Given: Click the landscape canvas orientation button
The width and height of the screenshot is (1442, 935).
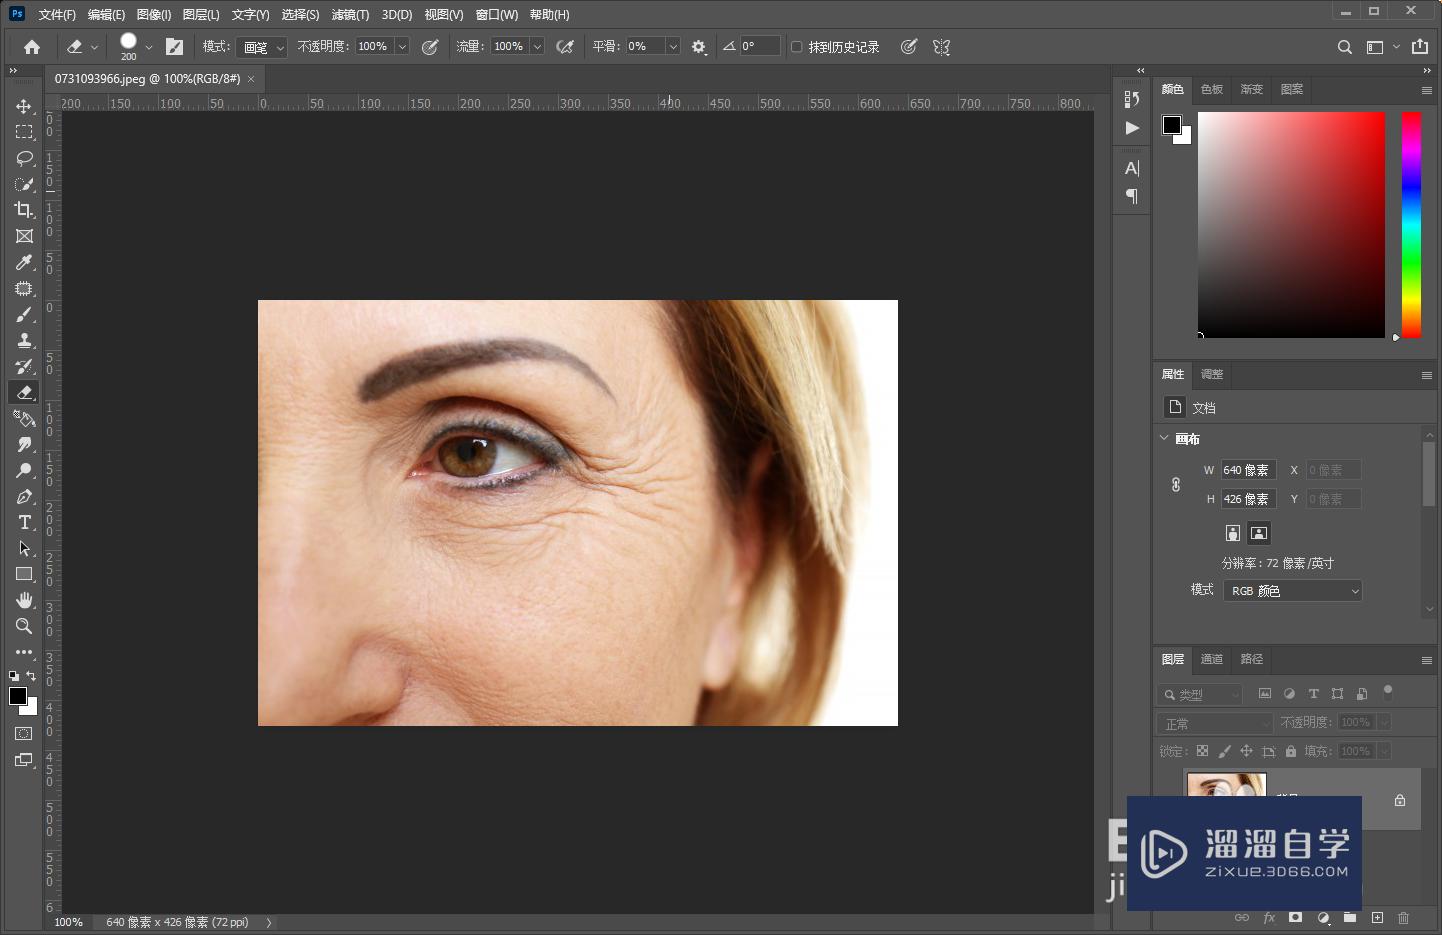Looking at the screenshot, I should tap(1259, 533).
